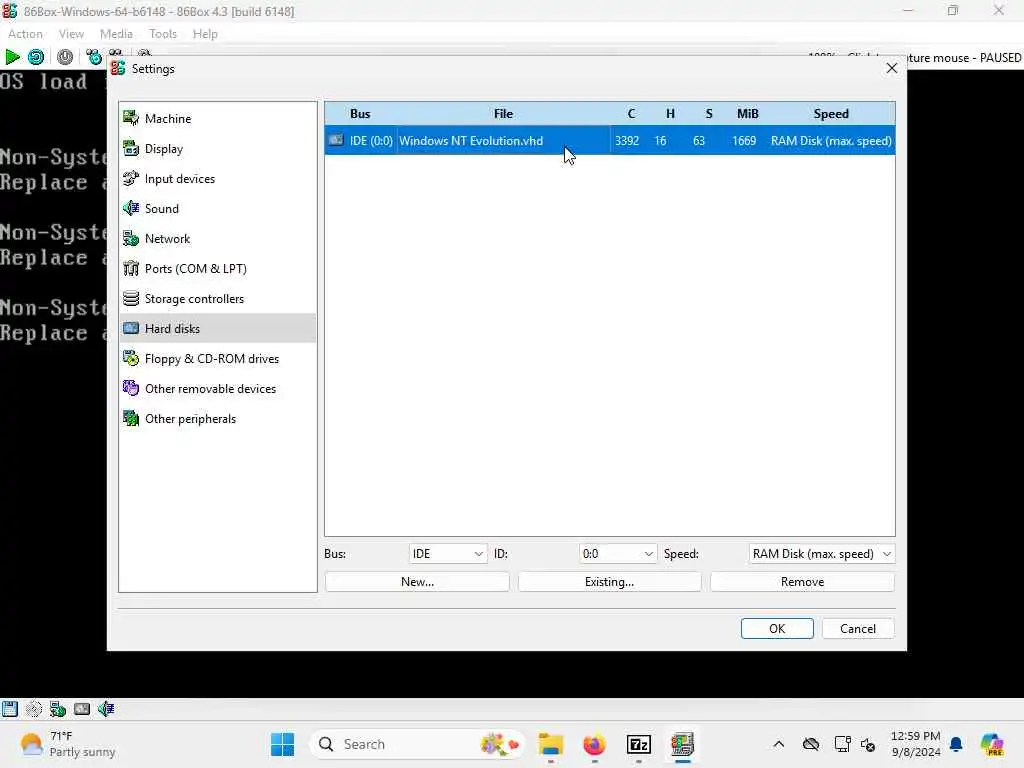Screen dimensions: 1024x768
Task: Click the H heads column header
Action: pyautogui.click(x=670, y=114)
